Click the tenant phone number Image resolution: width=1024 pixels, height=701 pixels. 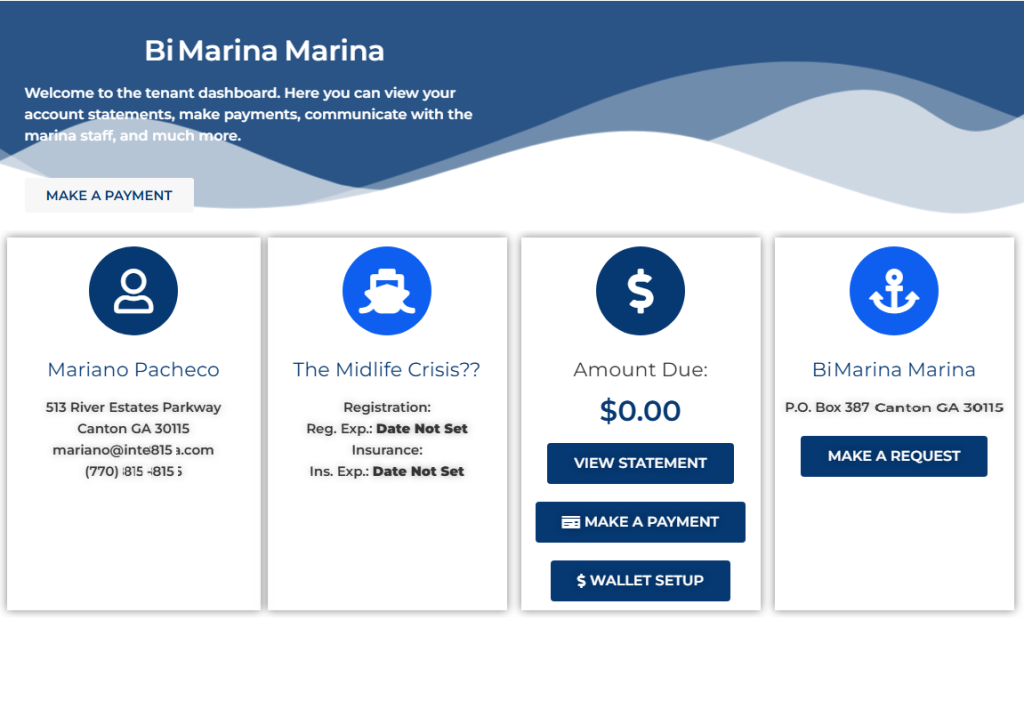point(133,471)
